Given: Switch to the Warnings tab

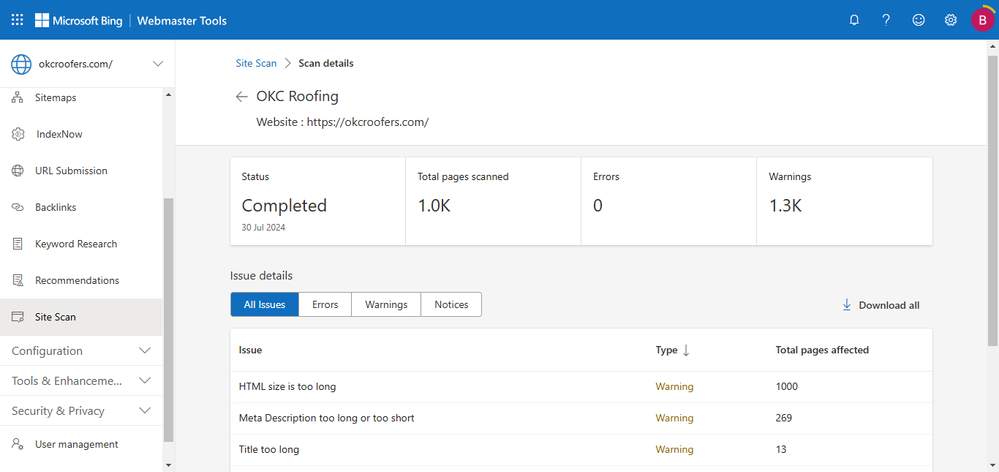Looking at the screenshot, I should (386, 305).
